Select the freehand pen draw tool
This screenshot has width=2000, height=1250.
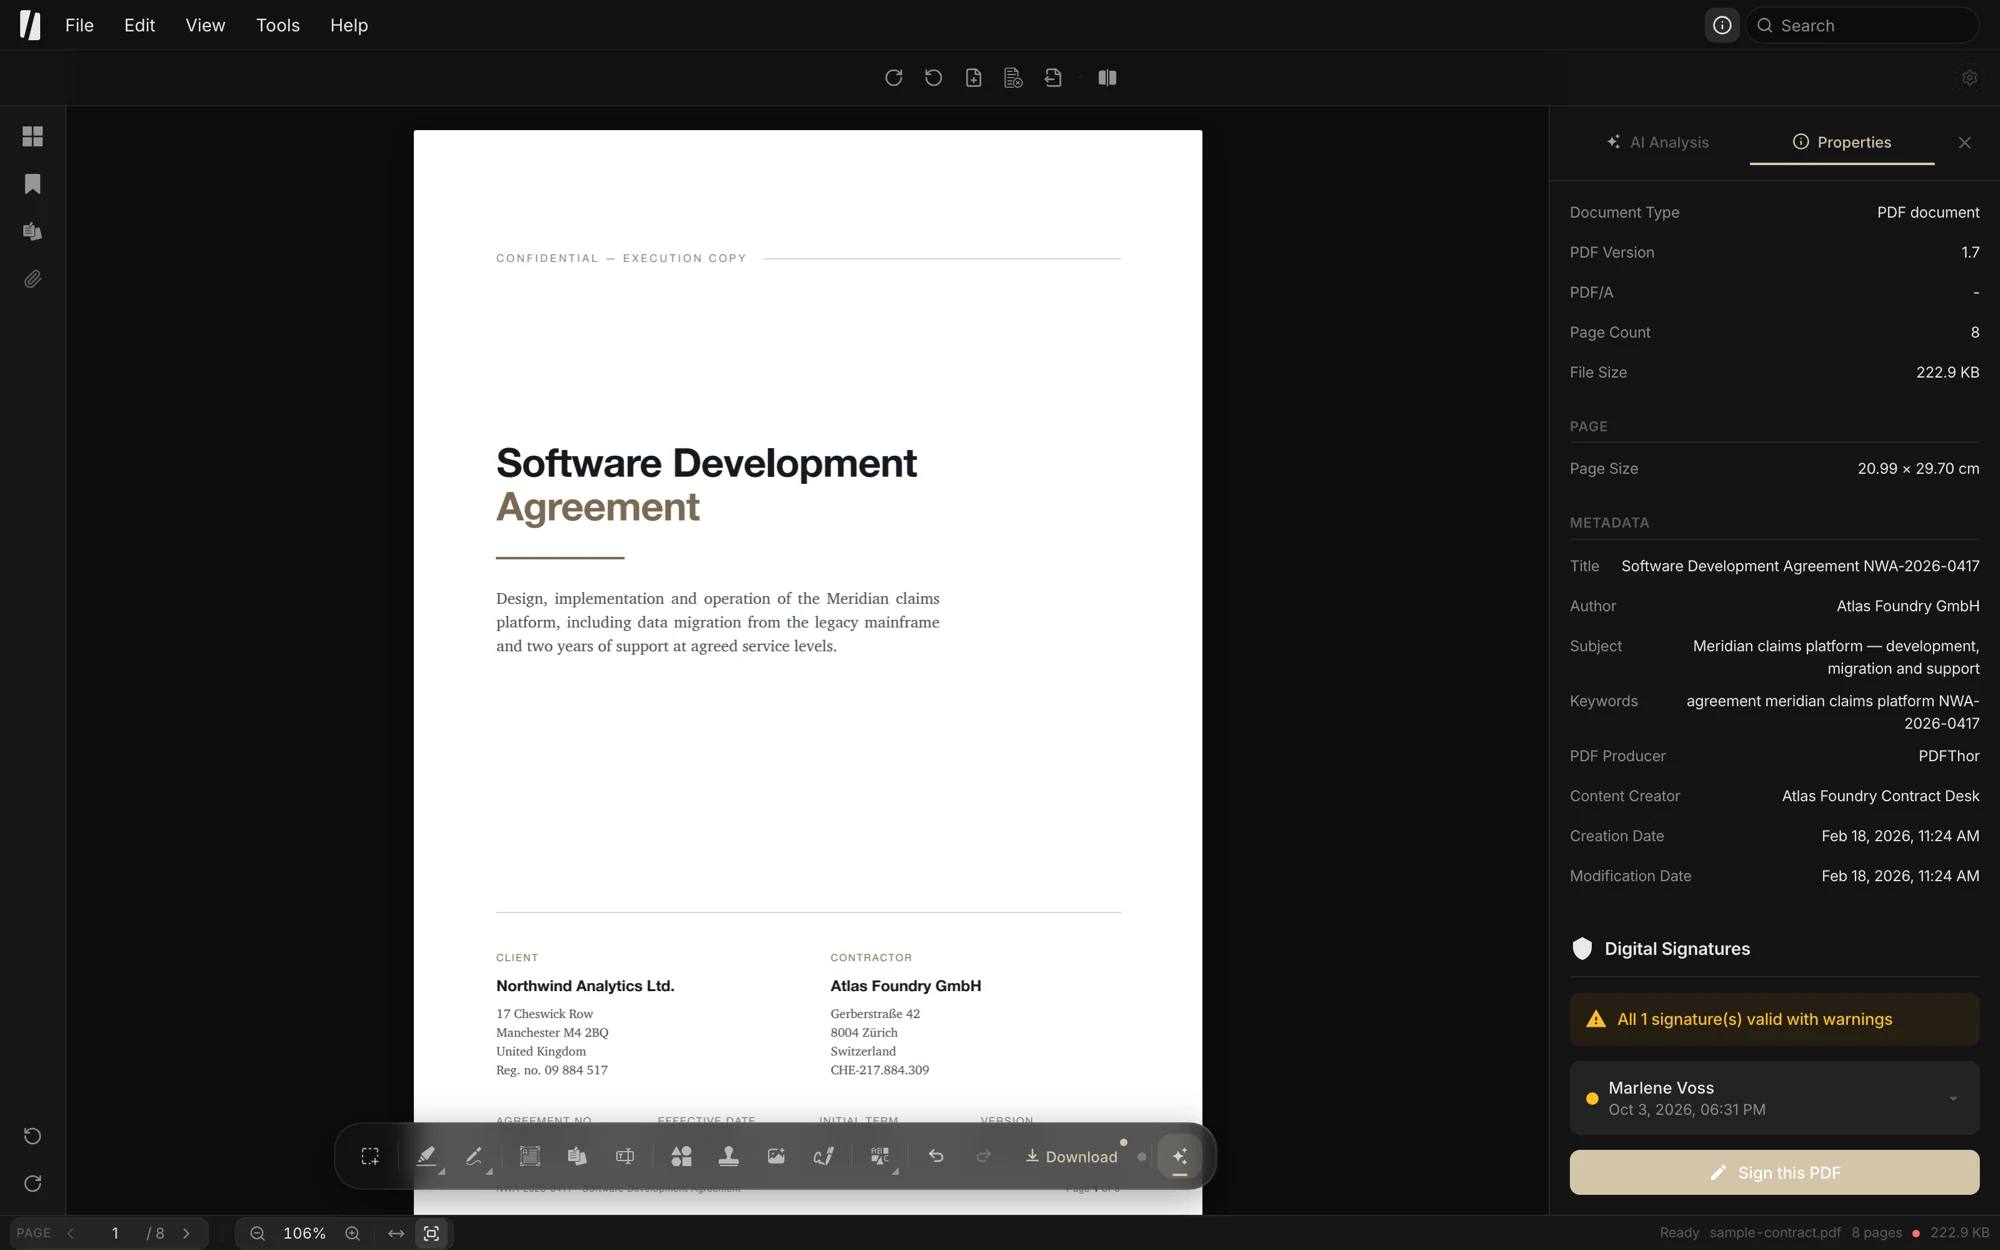(474, 1156)
